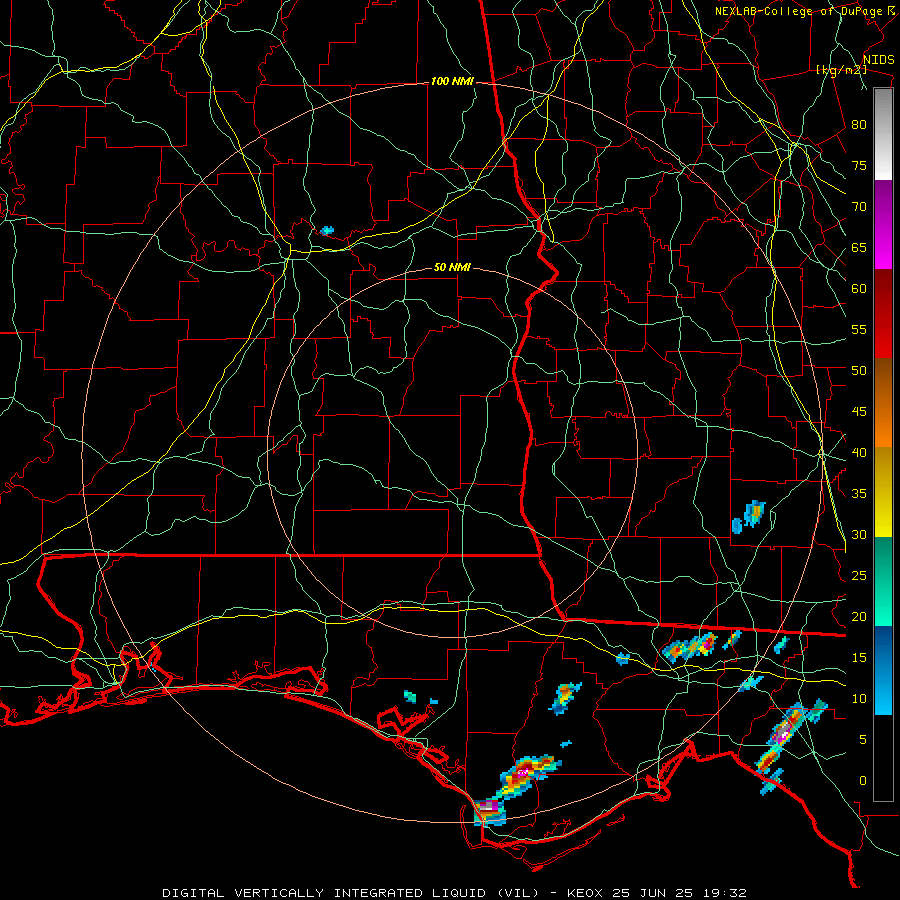Click the [kg/m2] units label
Image resolution: width=900 pixels, height=900 pixels.
tap(841, 70)
